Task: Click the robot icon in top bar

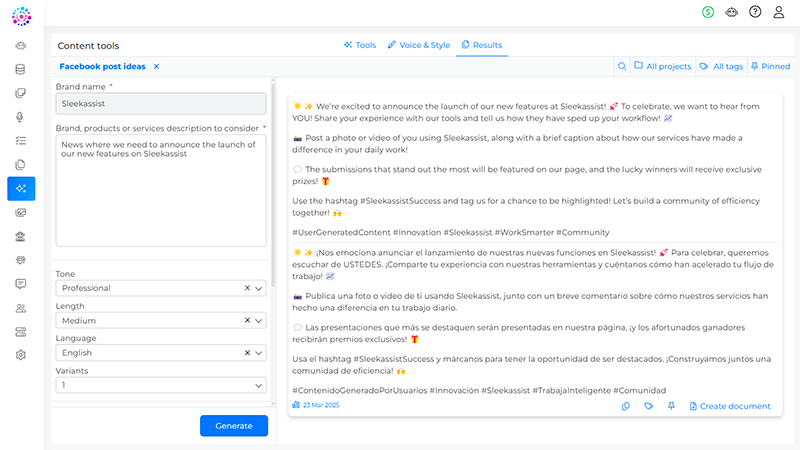Action: click(732, 12)
